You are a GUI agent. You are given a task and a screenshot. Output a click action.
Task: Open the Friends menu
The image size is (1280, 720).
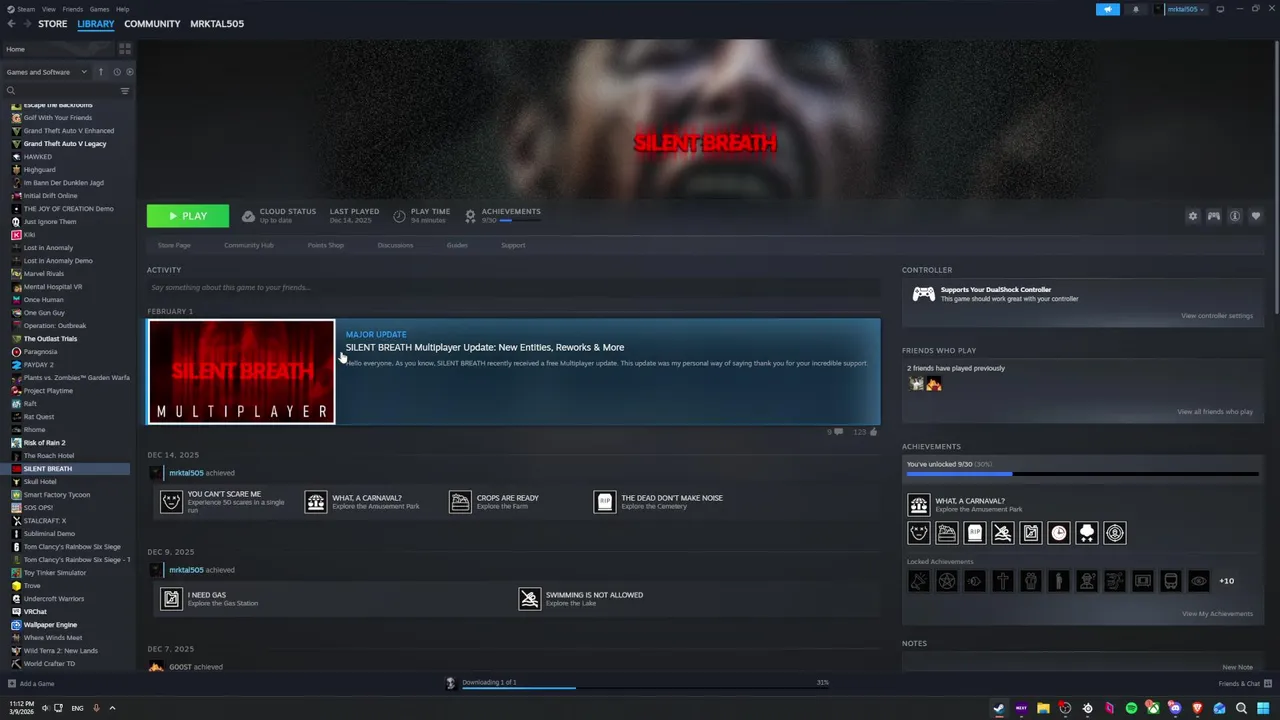[73, 9]
